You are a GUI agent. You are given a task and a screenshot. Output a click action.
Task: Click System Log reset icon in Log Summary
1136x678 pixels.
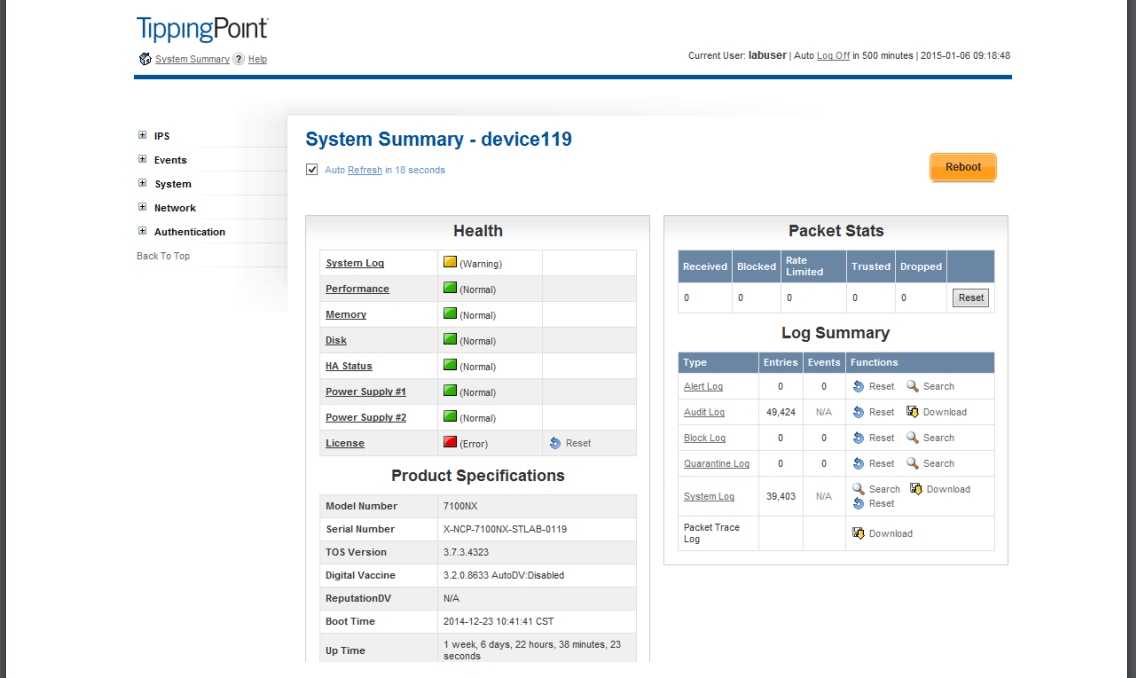click(x=858, y=503)
